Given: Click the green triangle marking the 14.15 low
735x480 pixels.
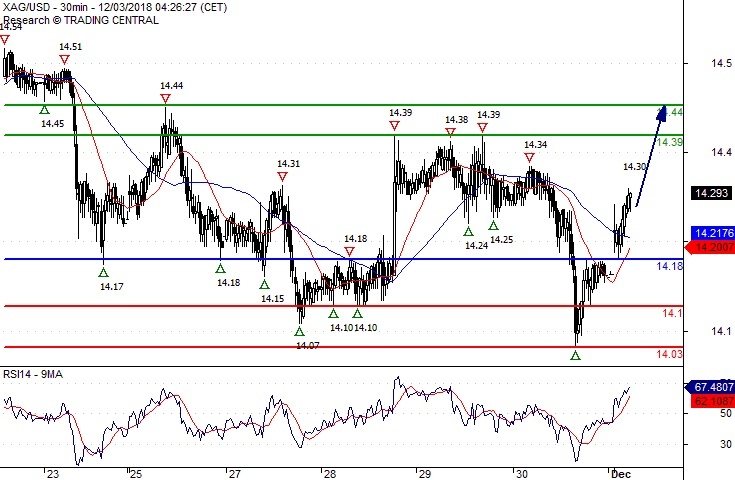Looking at the screenshot, I should 264,285.
